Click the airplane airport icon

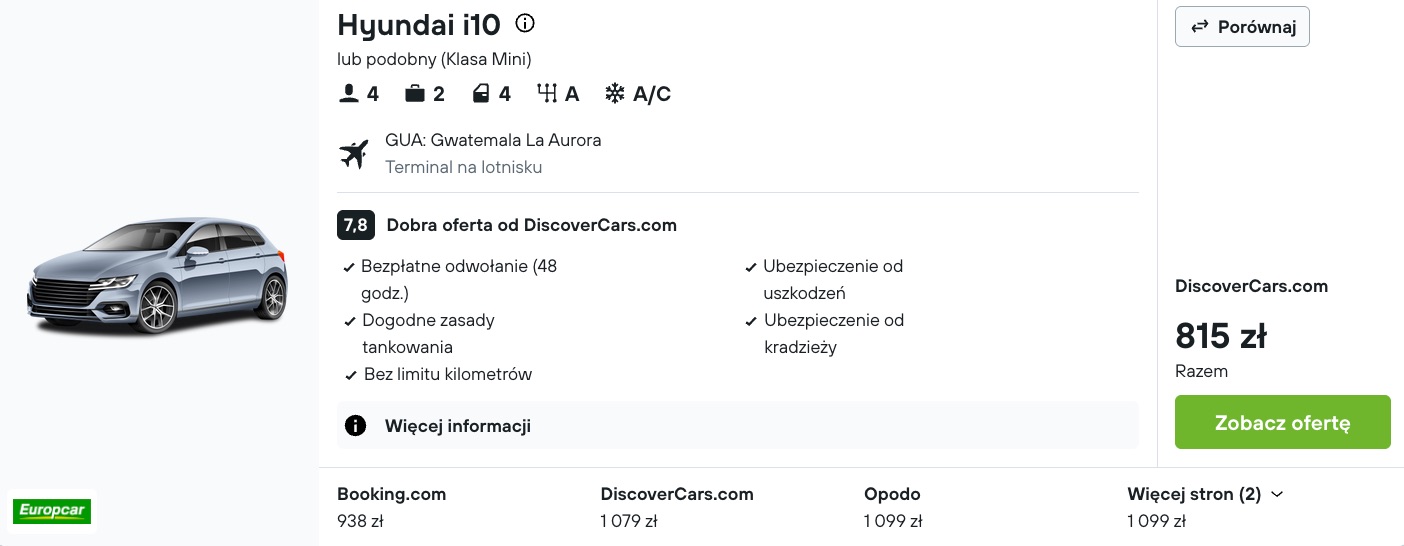[x=354, y=154]
